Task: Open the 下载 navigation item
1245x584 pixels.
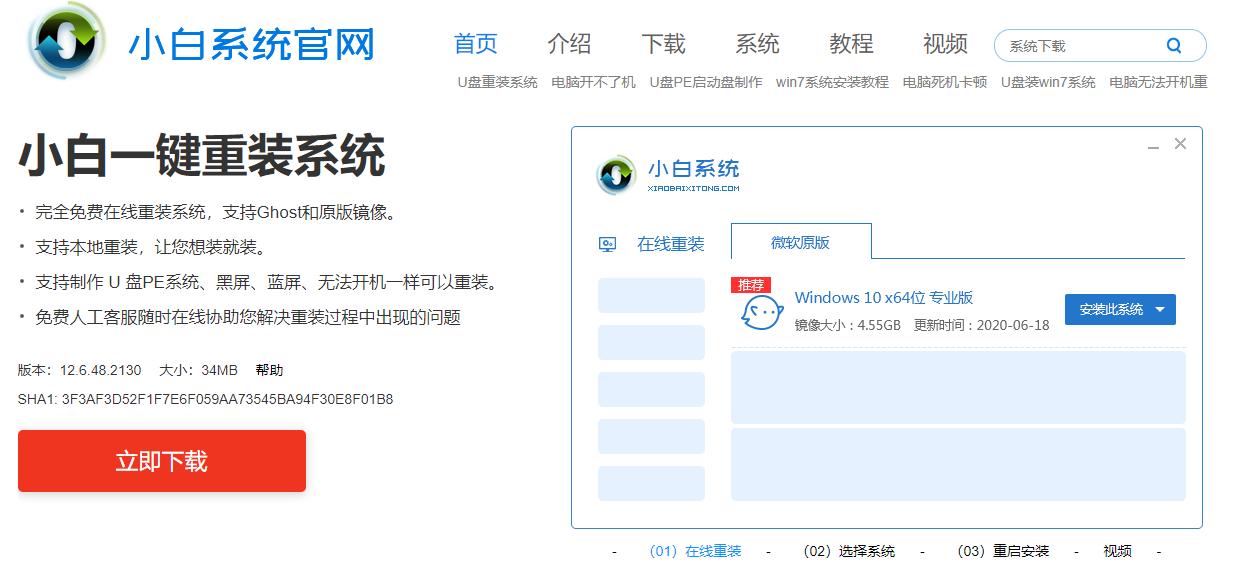Action: pos(665,44)
